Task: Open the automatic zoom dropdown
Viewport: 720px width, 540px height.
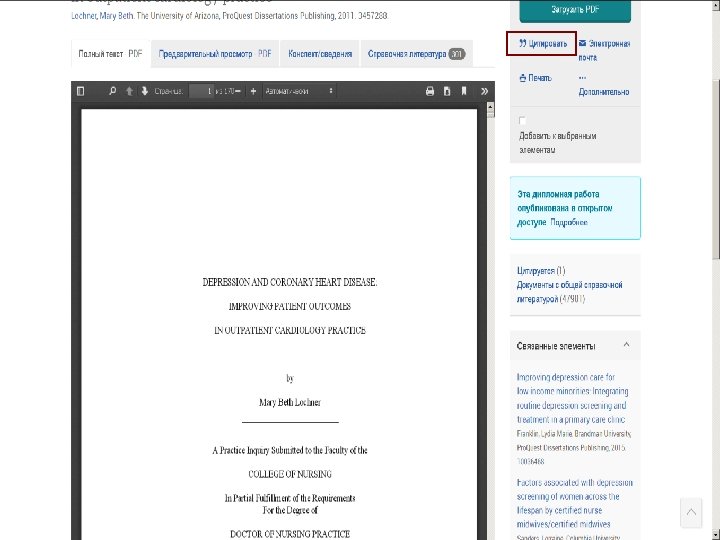Action: coord(299,91)
